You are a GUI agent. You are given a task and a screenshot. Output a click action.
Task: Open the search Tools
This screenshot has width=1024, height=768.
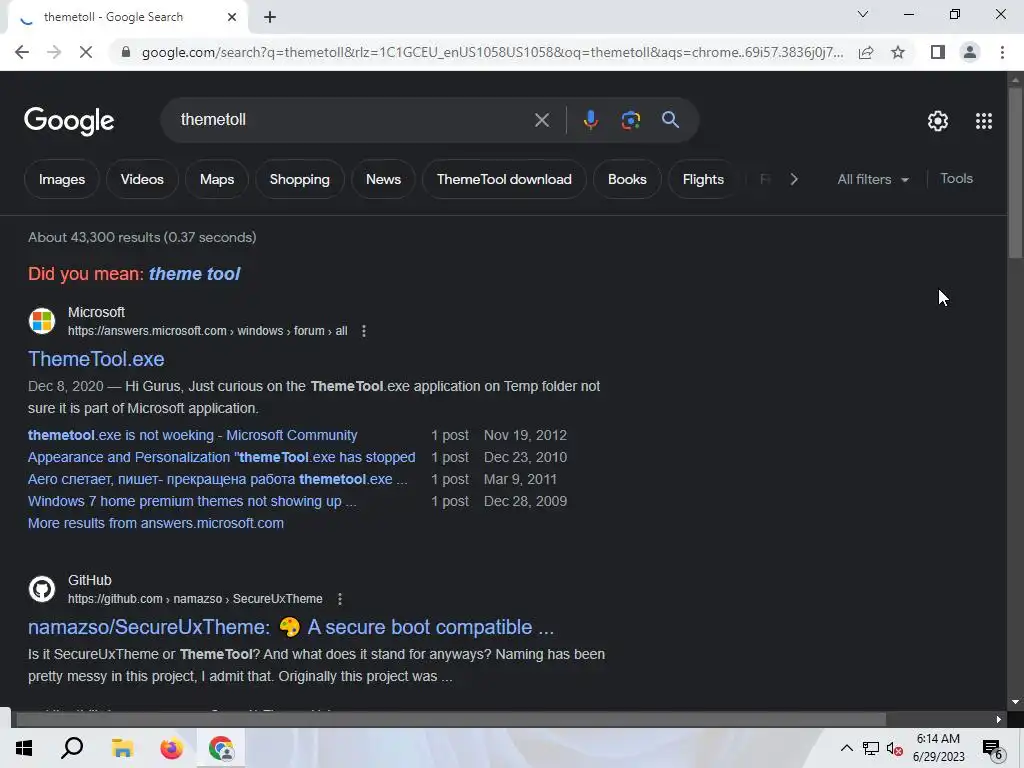(x=956, y=178)
